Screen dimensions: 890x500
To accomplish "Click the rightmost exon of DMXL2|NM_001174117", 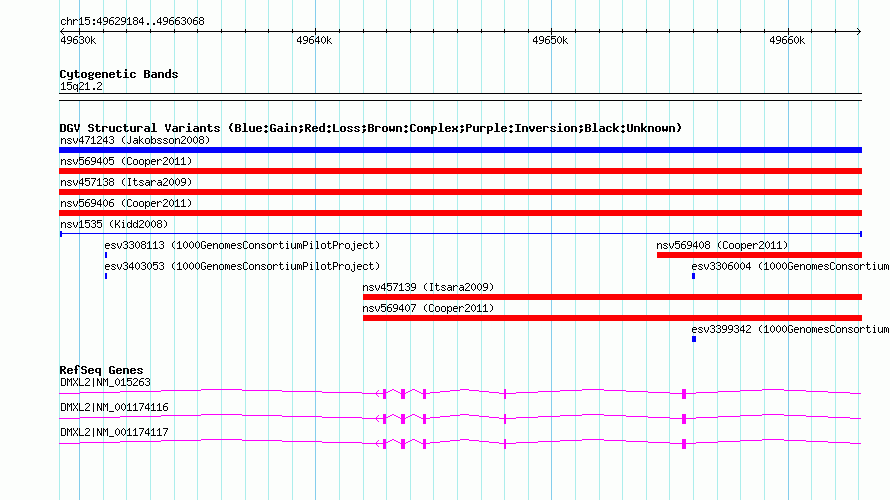I will click(684, 444).
